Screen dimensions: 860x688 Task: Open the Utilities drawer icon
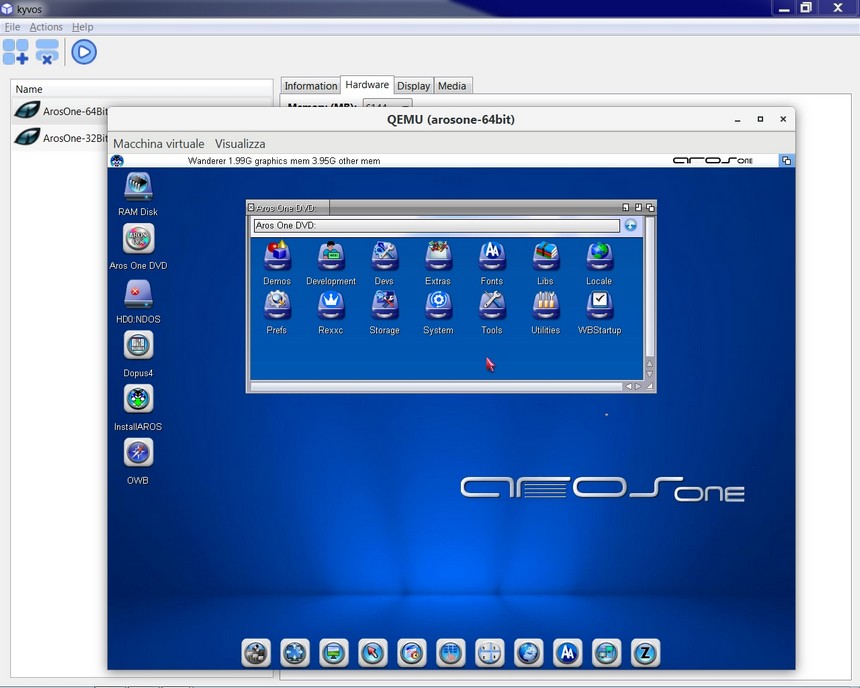coord(545,306)
